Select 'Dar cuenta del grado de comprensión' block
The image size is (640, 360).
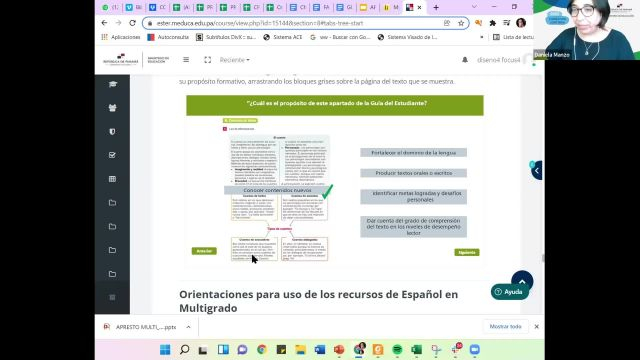413,227
